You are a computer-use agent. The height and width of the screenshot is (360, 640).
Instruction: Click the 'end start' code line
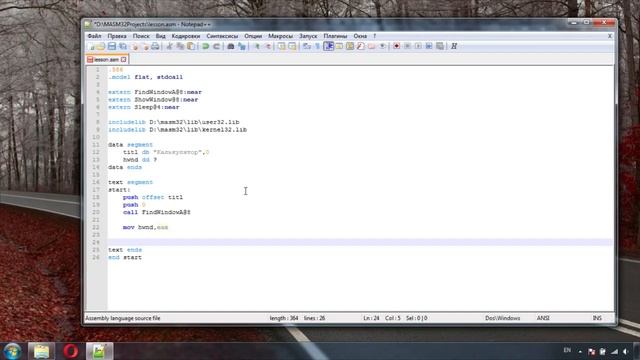tap(125, 258)
